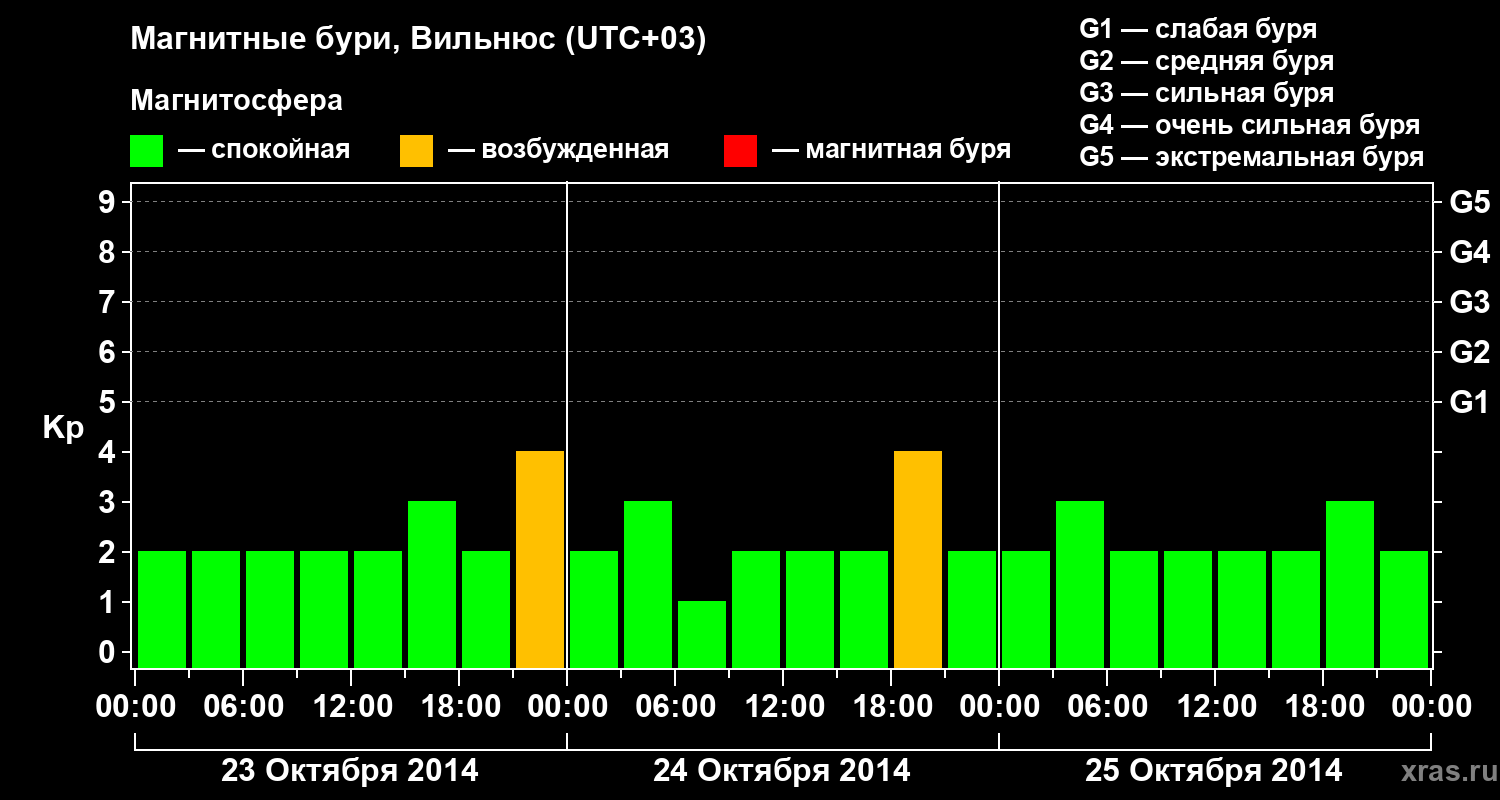
Task: Click the '06:00' time label for 24 October
Action: (x=675, y=706)
